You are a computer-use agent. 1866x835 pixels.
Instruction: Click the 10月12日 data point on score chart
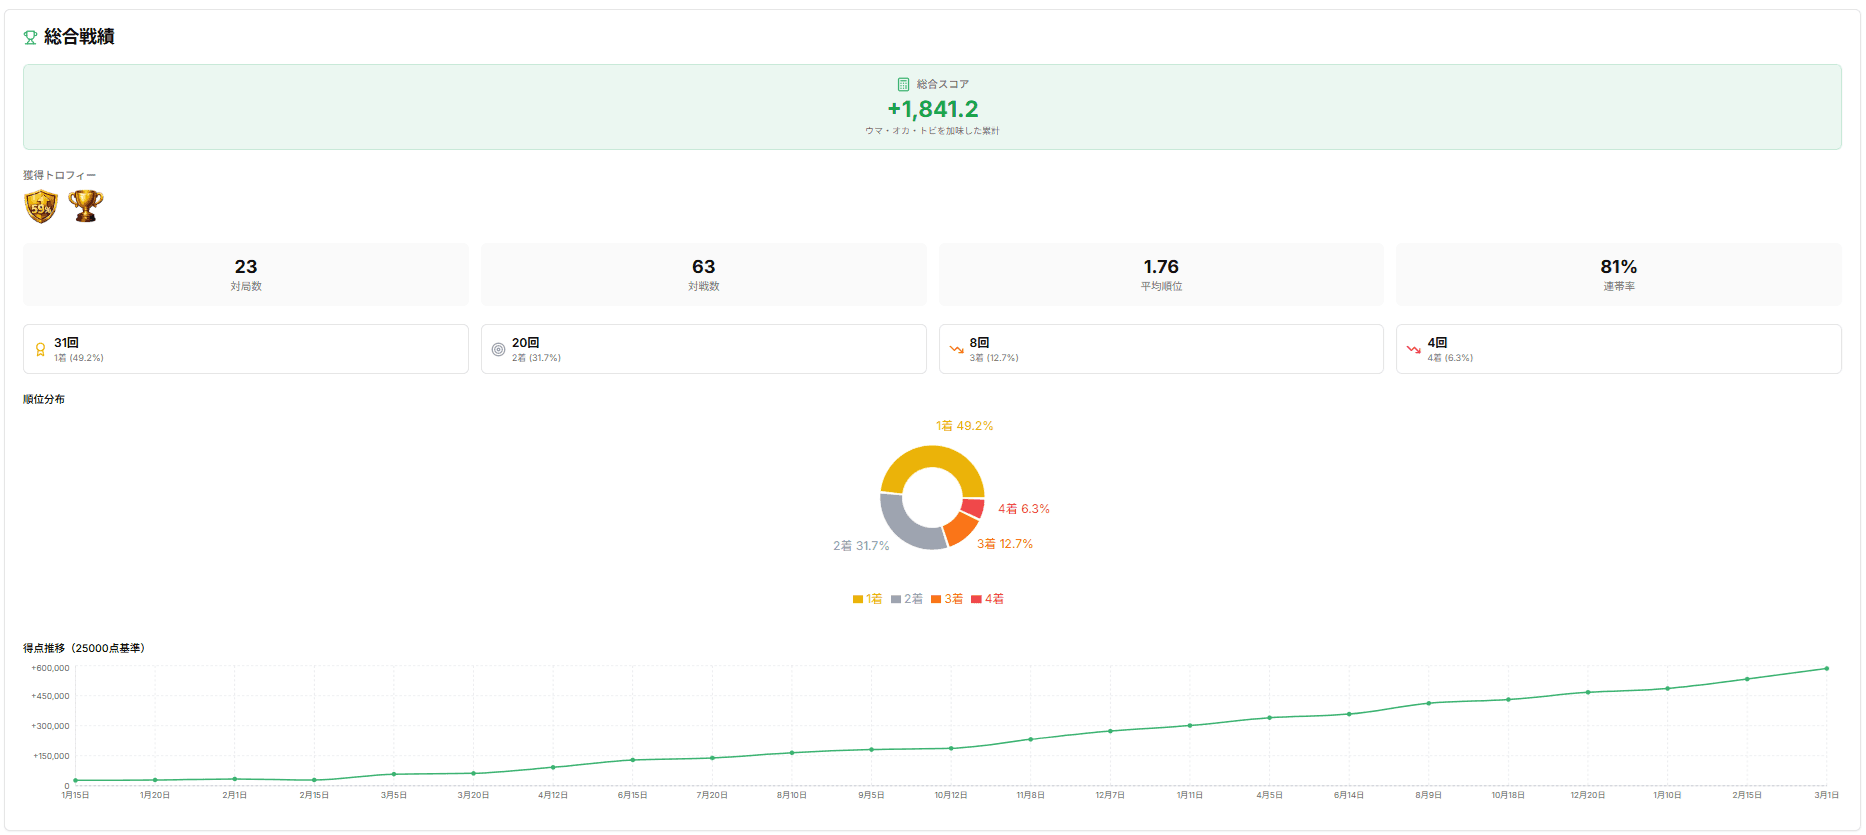point(951,748)
